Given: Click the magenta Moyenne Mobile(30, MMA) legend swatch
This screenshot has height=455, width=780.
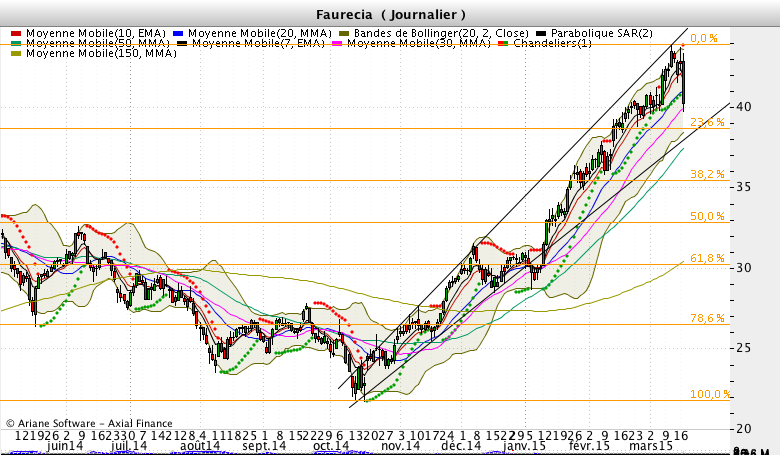Looking at the screenshot, I should pyautogui.click(x=337, y=44).
